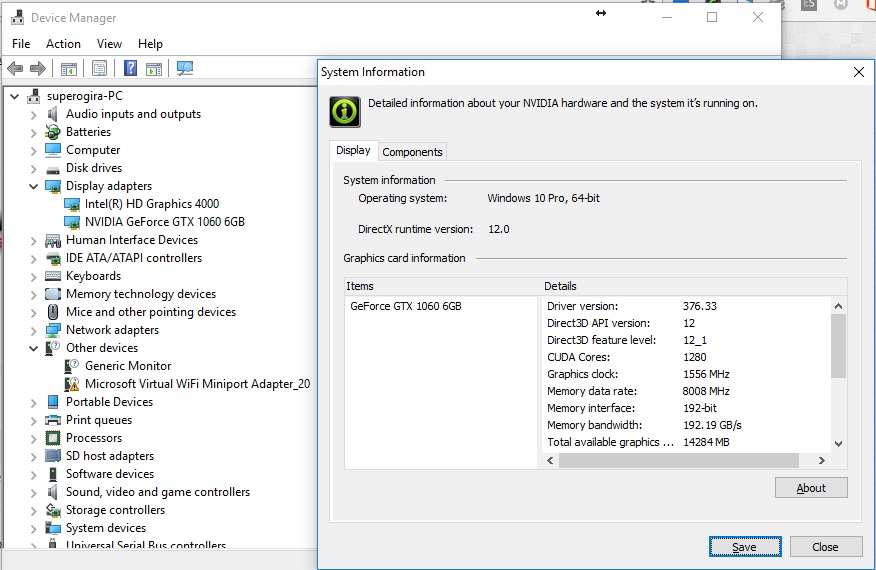This screenshot has height=570, width=876.
Task: Click the Disk drives icon
Action: coord(53,169)
